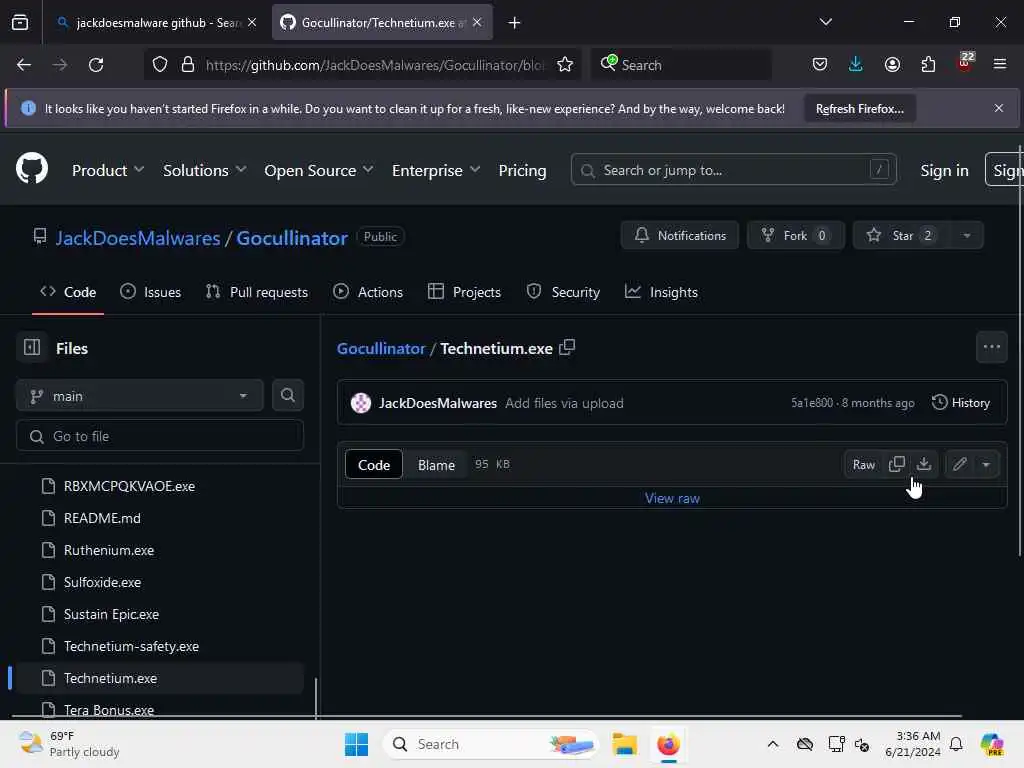The image size is (1024, 768).
Task: Open a new browser tab
Action: (514, 23)
